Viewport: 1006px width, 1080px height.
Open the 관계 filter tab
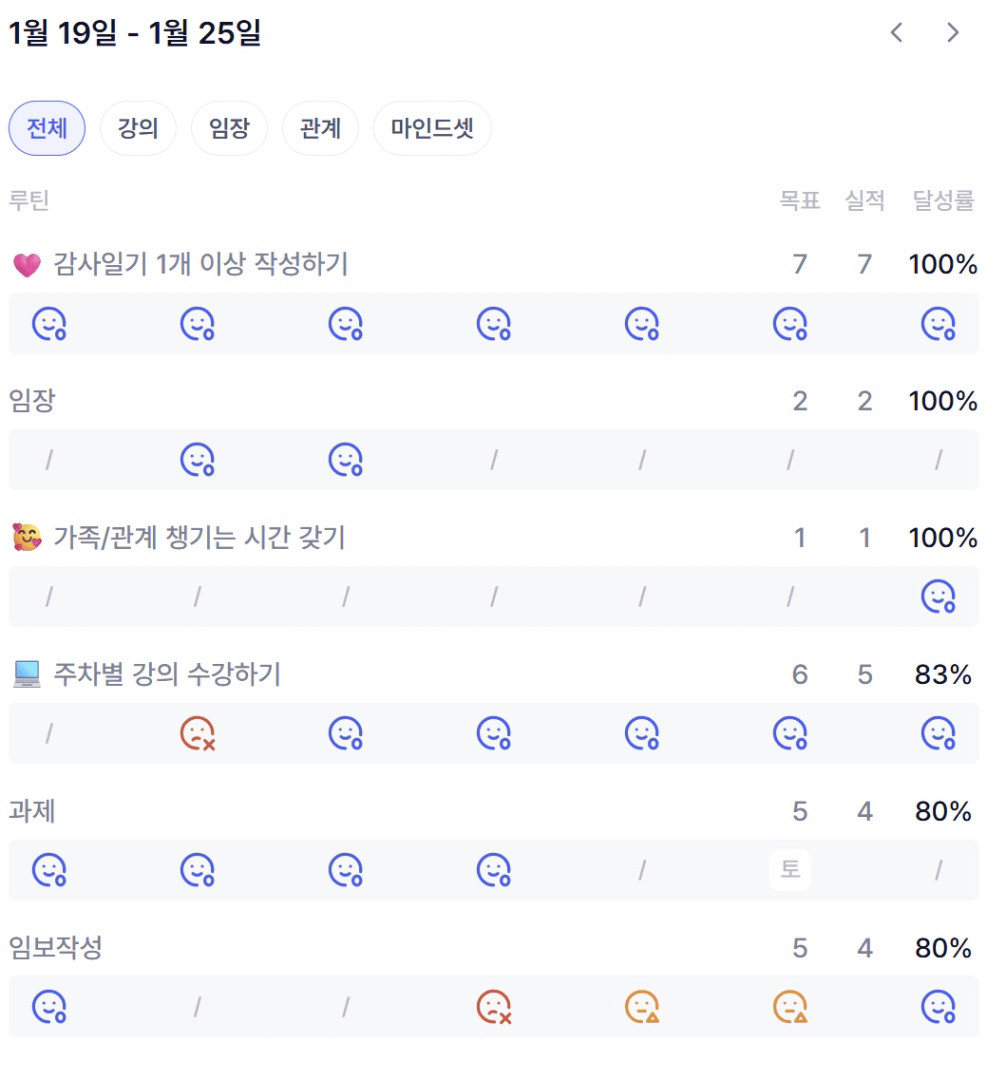click(x=320, y=129)
